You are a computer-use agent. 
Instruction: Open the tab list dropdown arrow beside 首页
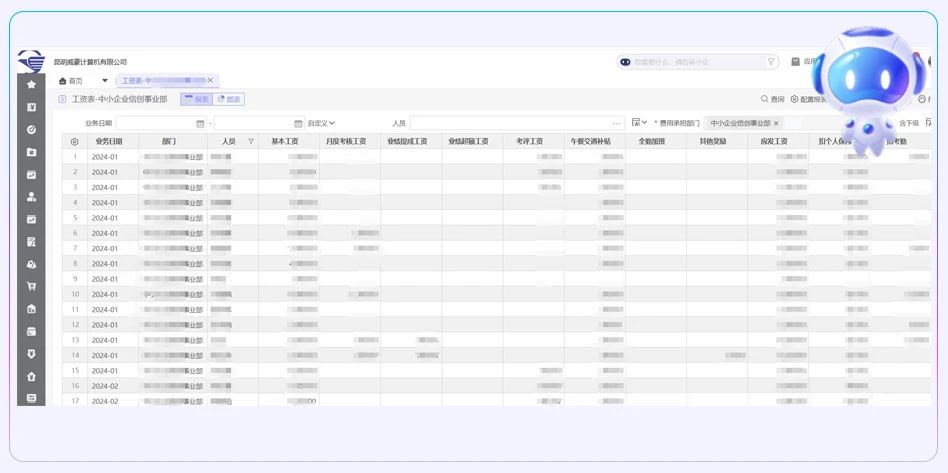(x=104, y=81)
